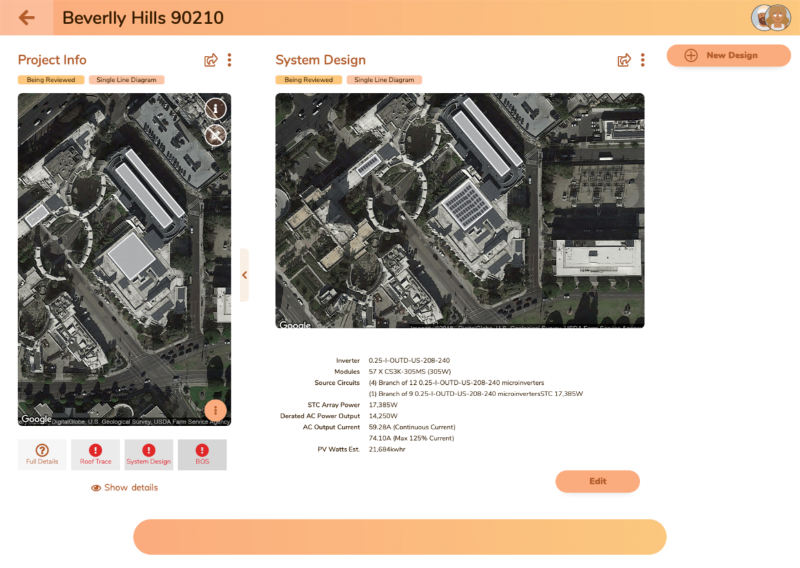
Task: Select source circuit line (1) Branch of 9
Action: pos(476,394)
